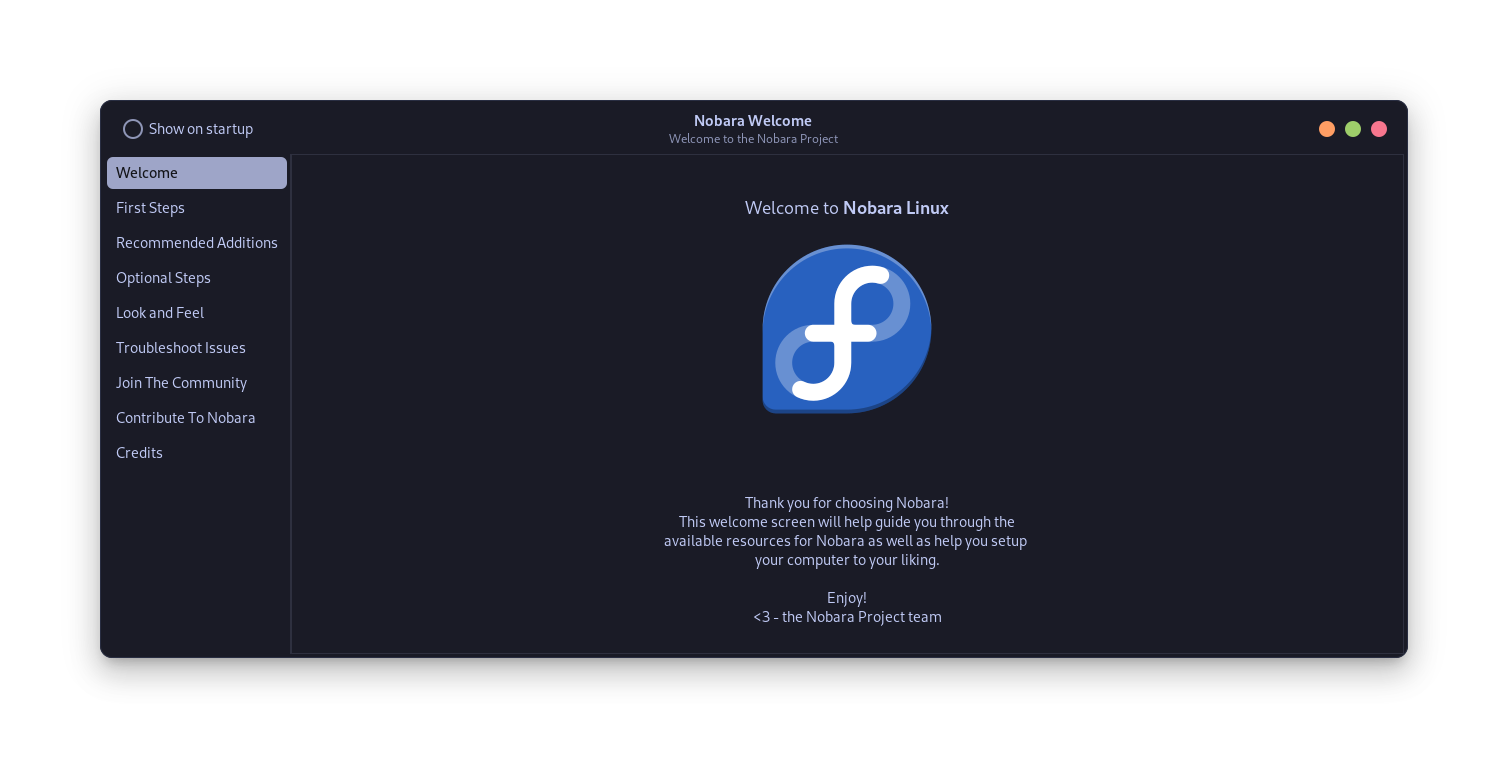The width and height of the screenshot is (1508, 758).
Task: View the Credits page
Action: [x=139, y=452]
